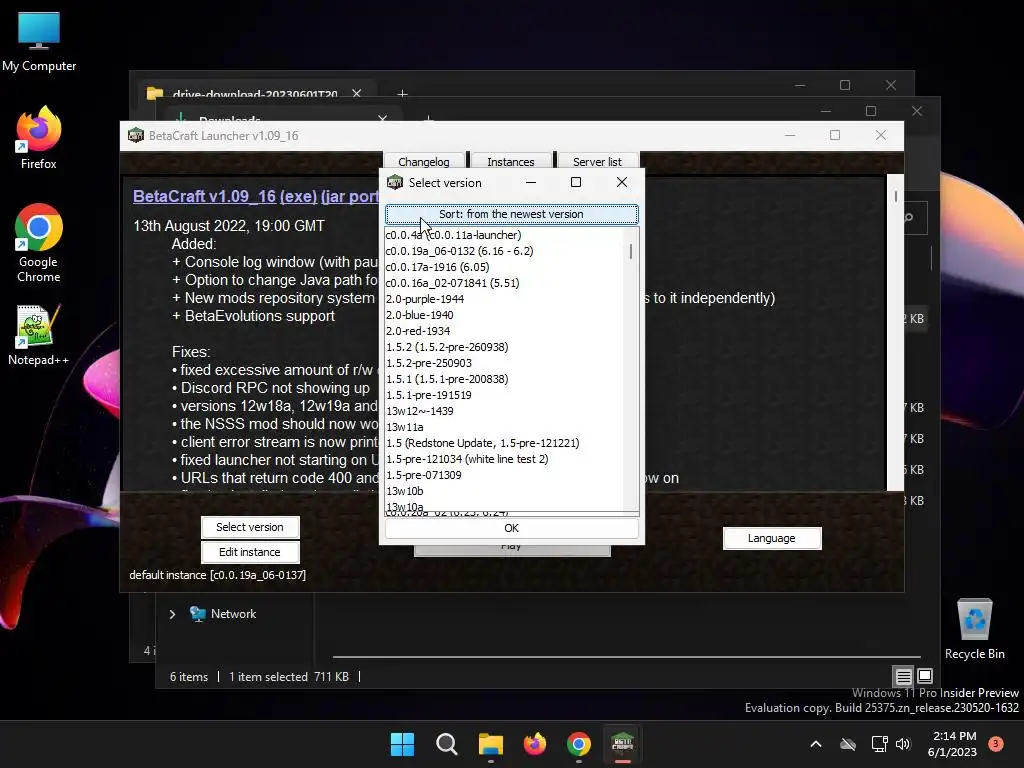Add new tab in rear Explorer window
The height and width of the screenshot is (768, 1024).
(x=402, y=94)
